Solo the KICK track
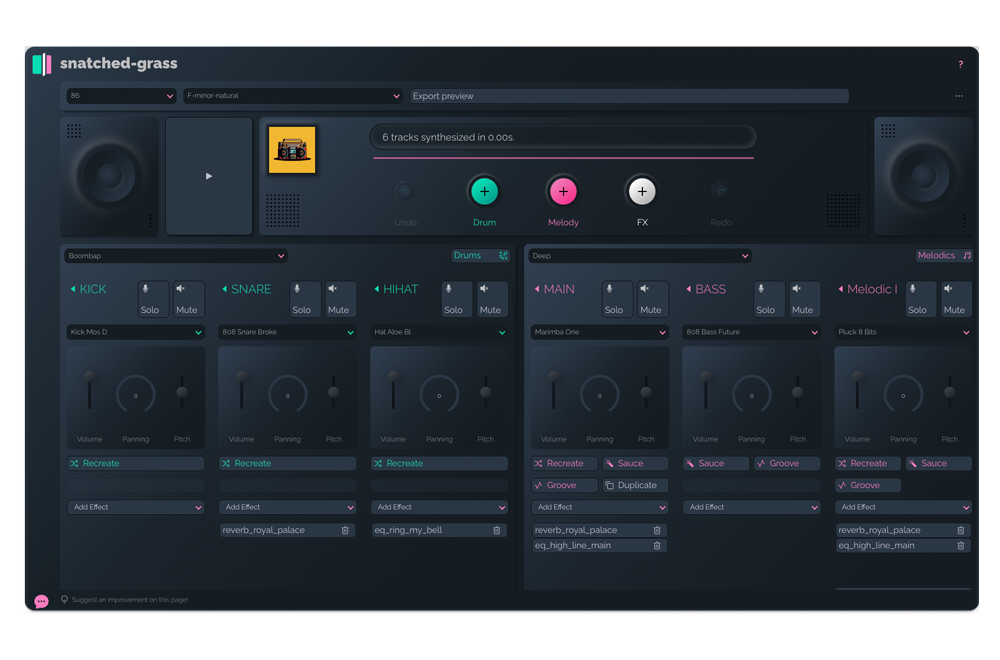Screen dimensions: 1000x660 pos(152,298)
